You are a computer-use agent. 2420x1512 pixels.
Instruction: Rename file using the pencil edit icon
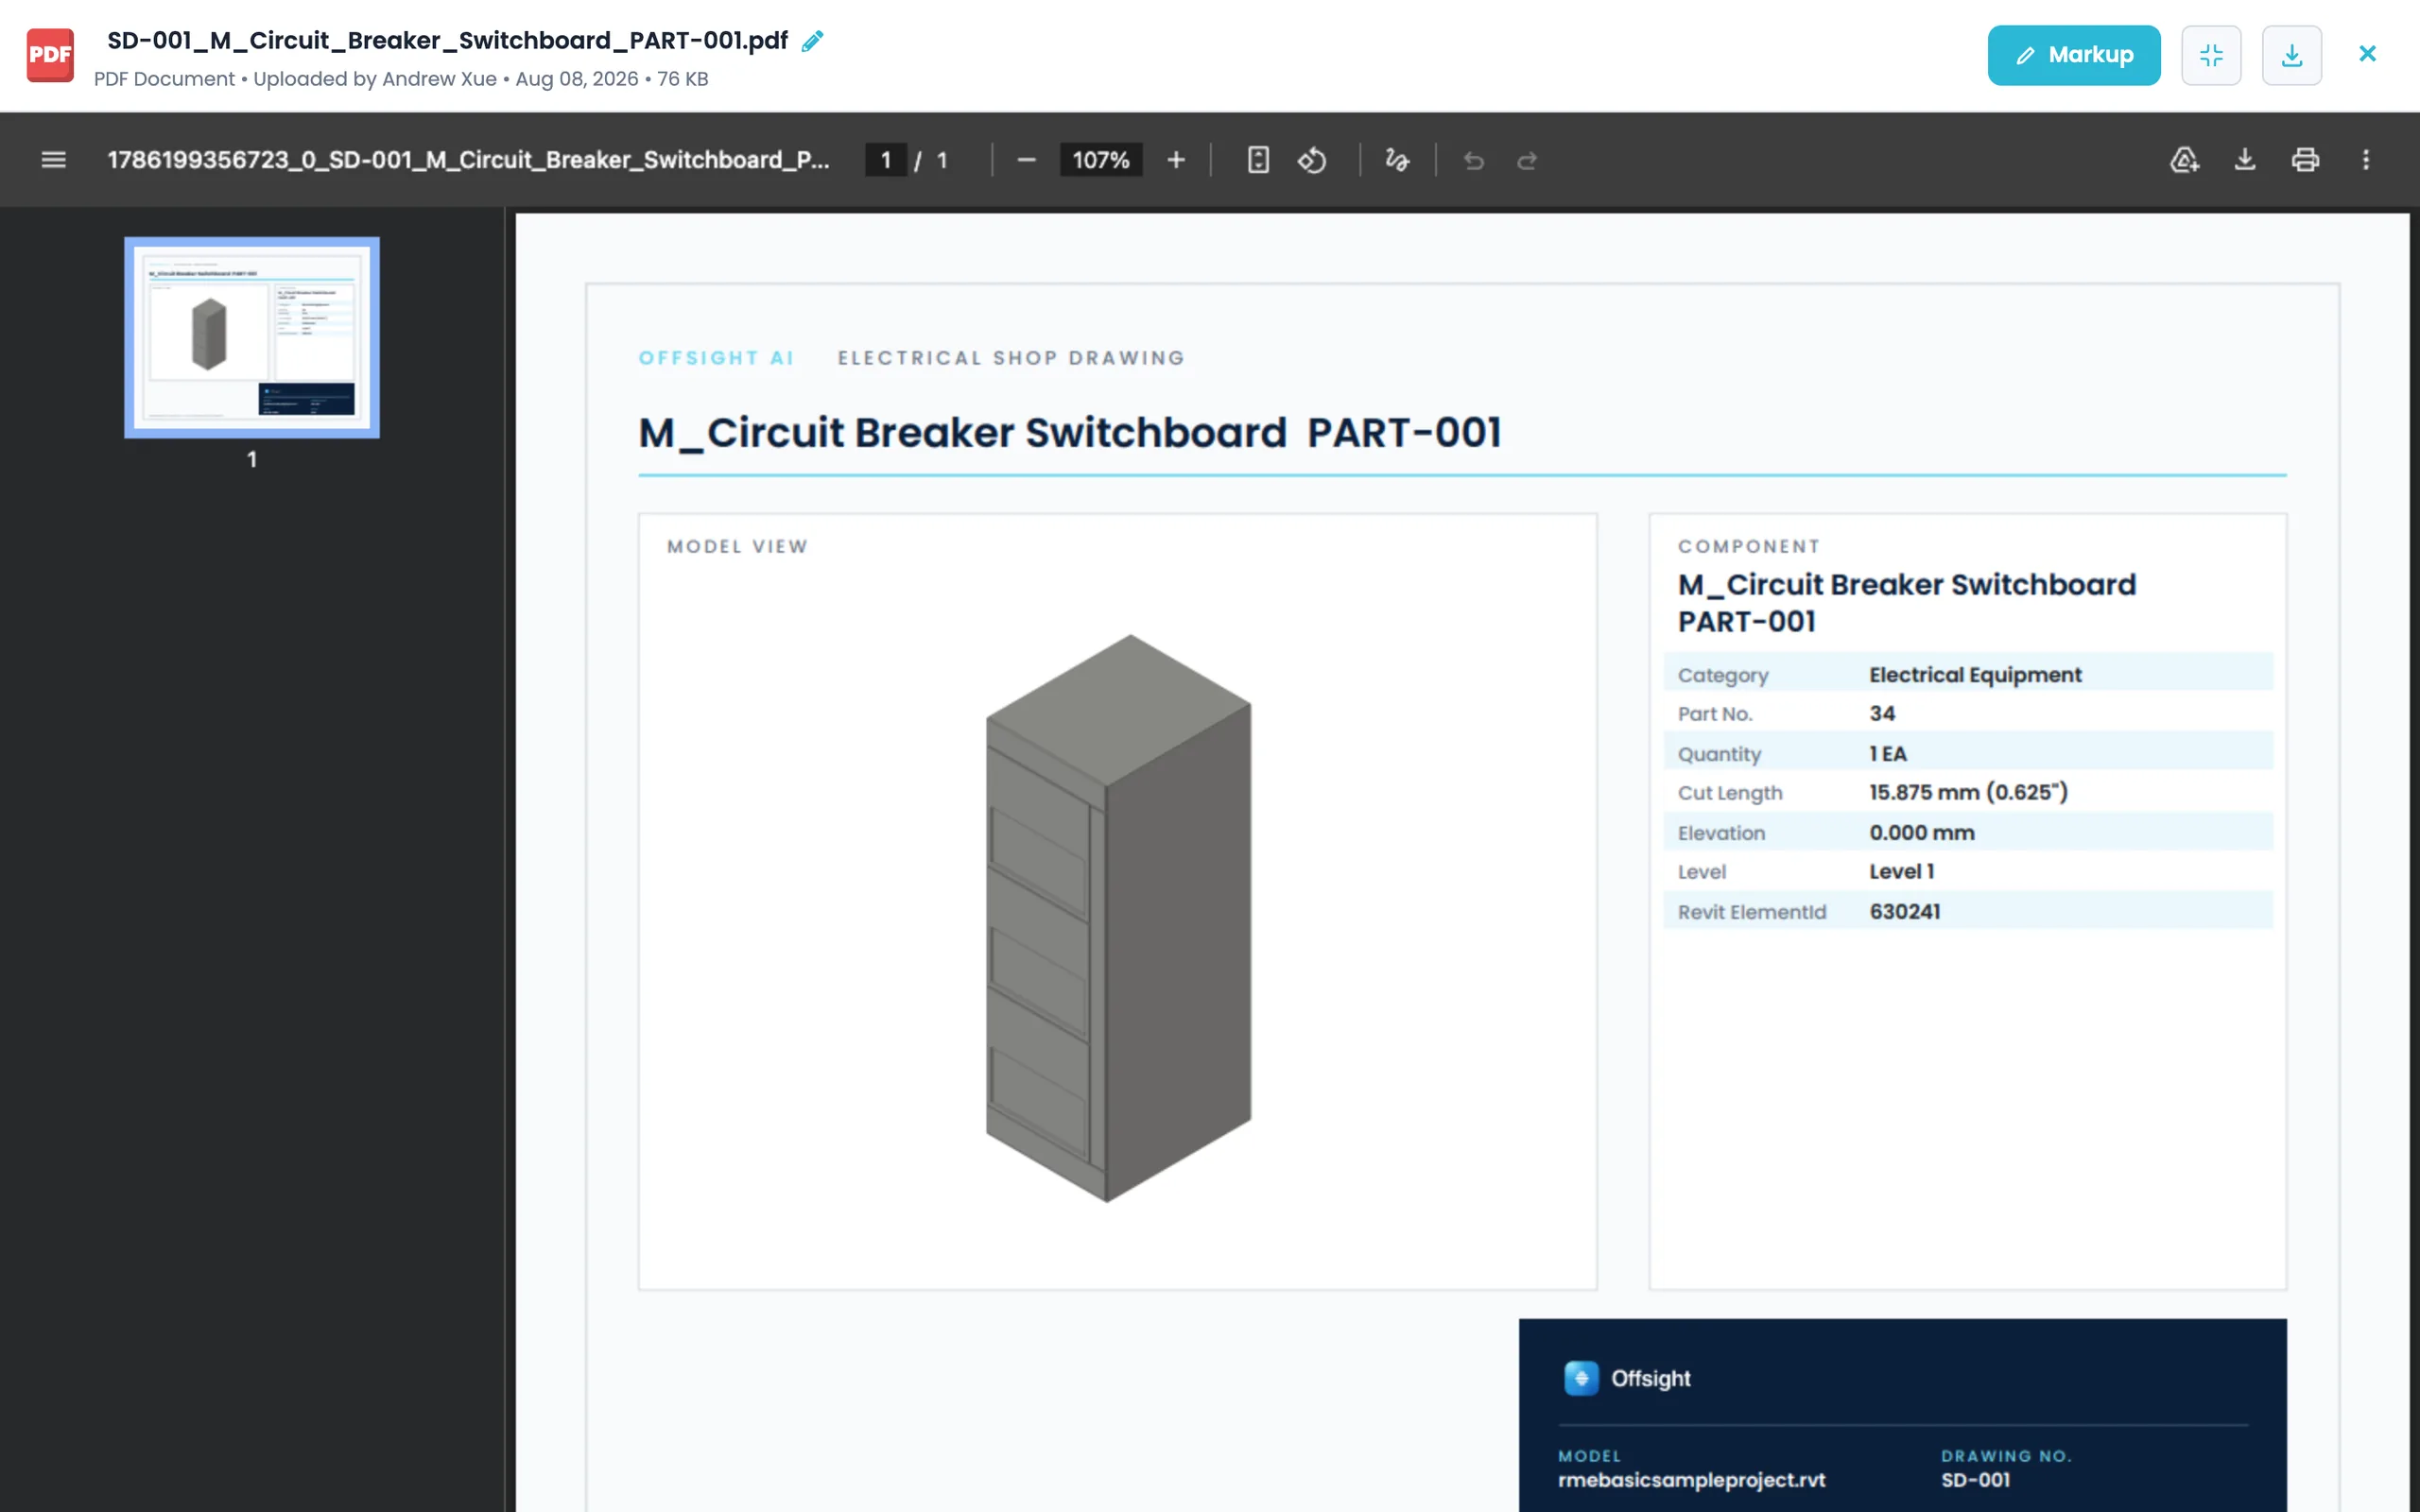click(813, 41)
